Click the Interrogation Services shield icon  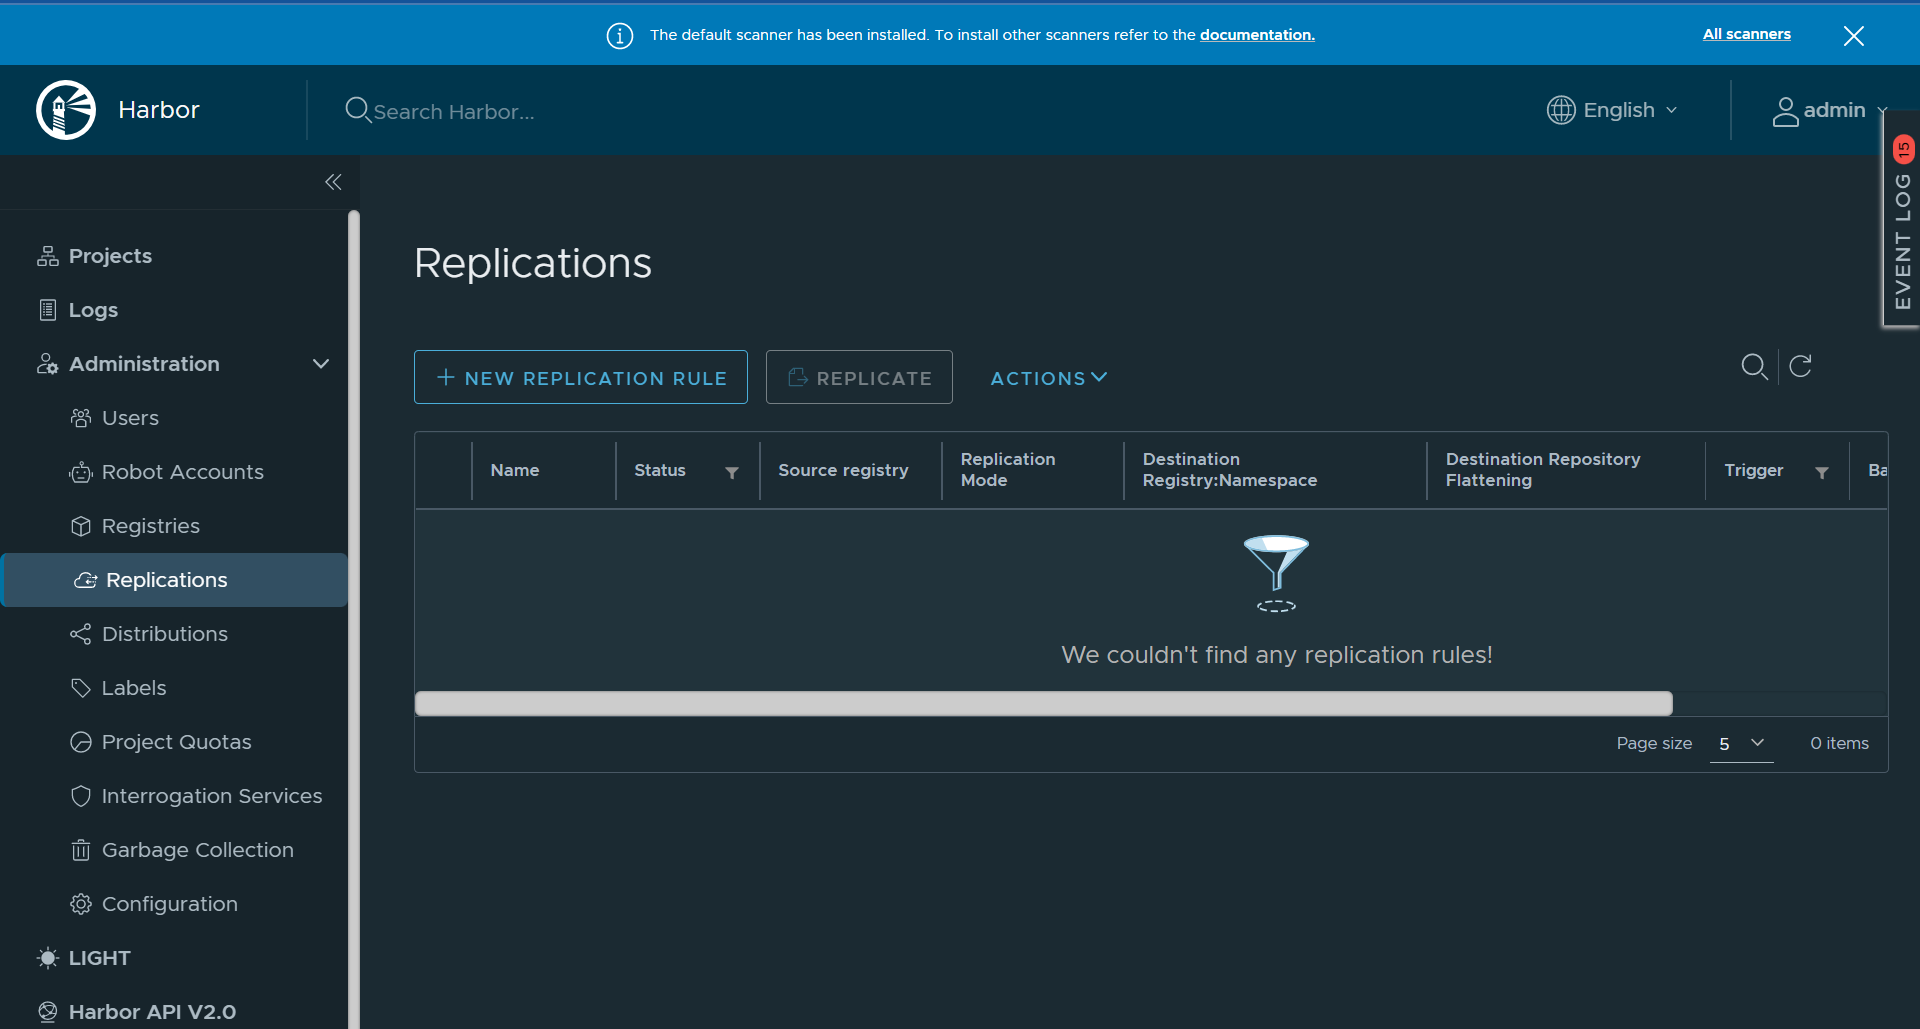[81, 796]
